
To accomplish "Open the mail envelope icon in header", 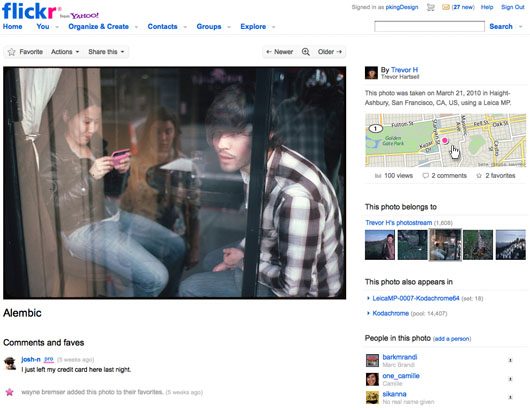I will coord(446,7).
